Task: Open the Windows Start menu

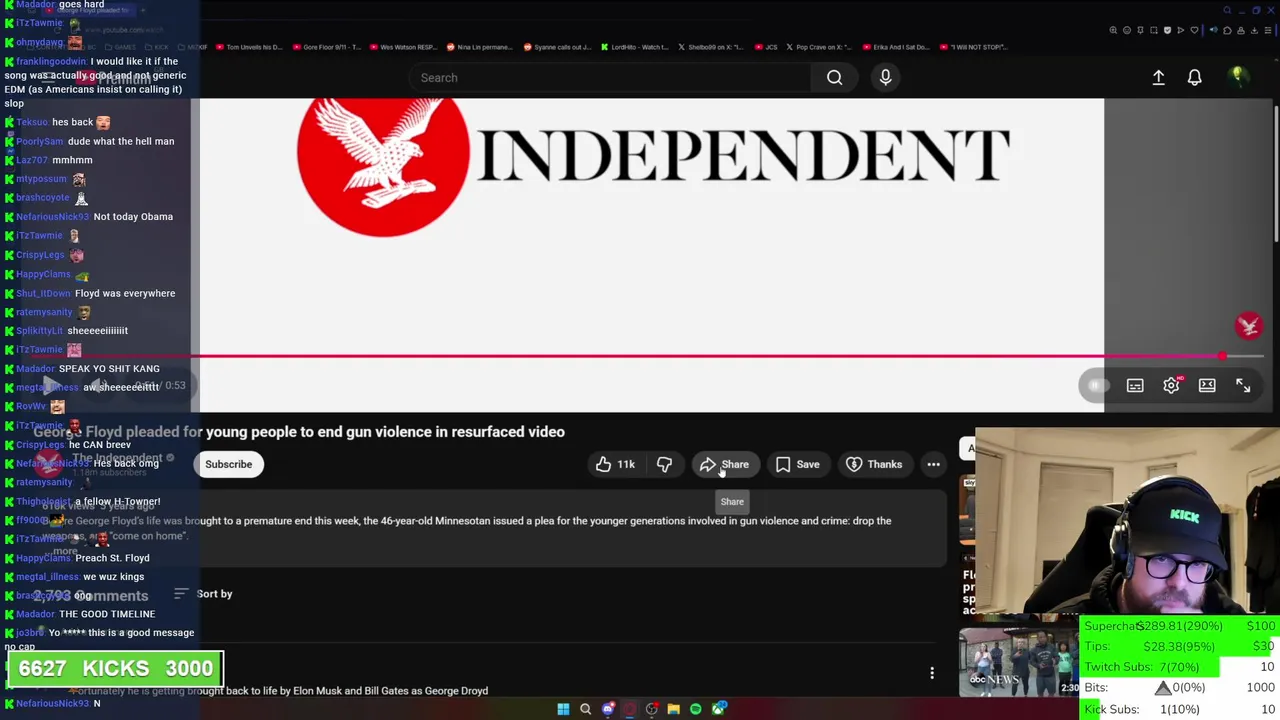Action: click(x=563, y=709)
